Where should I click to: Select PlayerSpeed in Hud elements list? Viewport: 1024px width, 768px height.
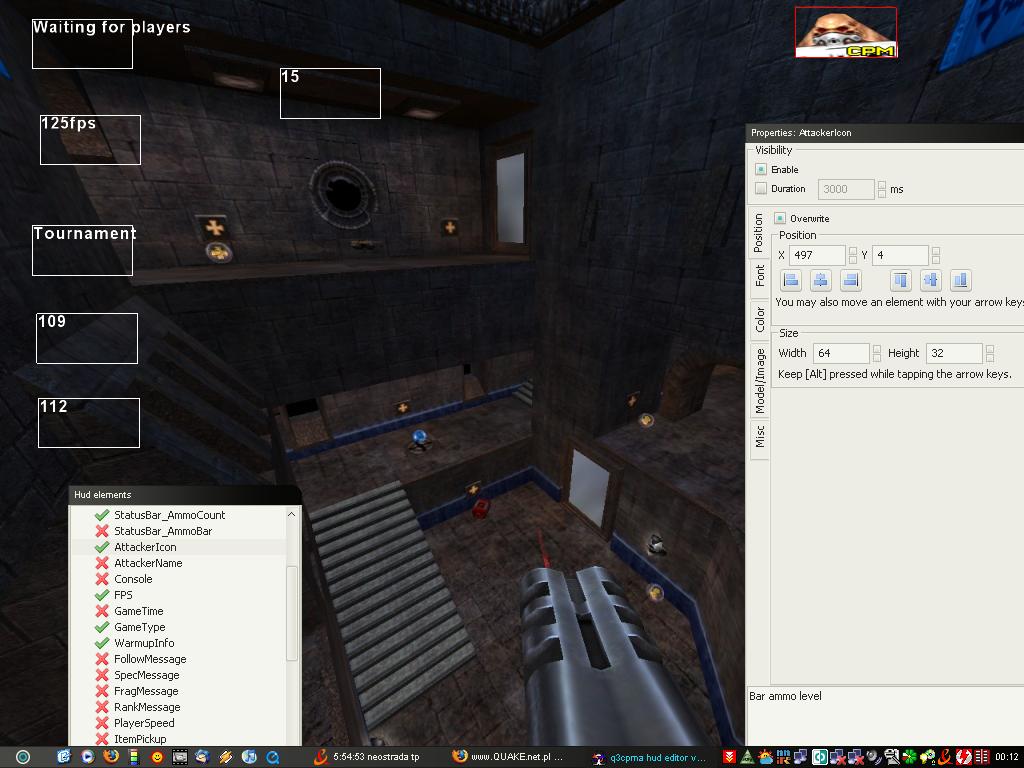[x=144, y=723]
